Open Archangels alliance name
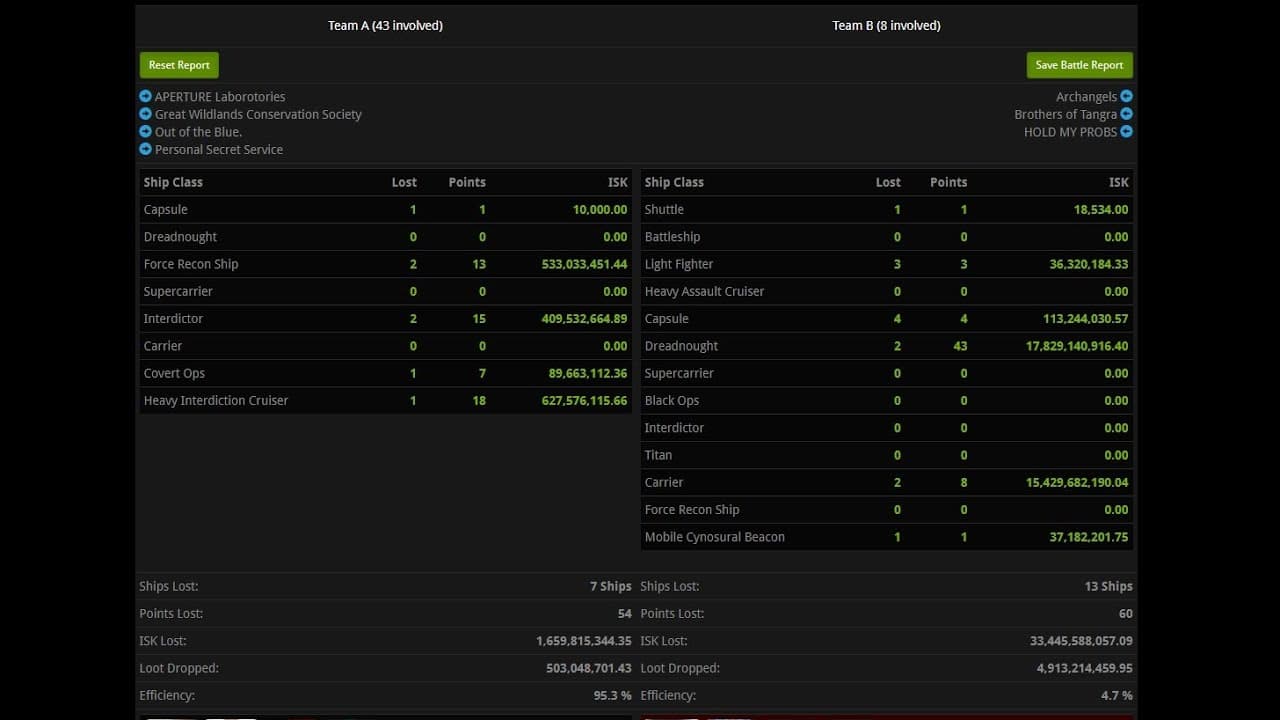 click(x=1086, y=97)
